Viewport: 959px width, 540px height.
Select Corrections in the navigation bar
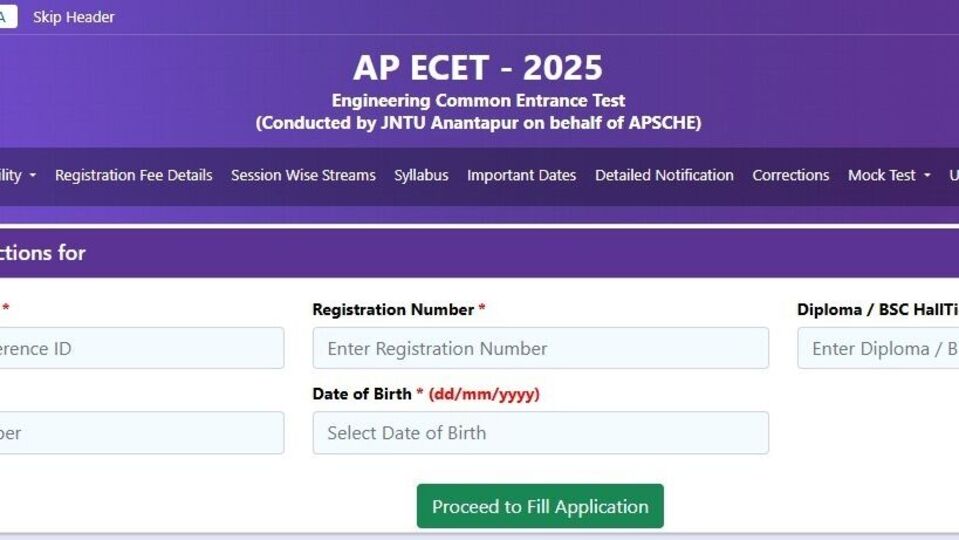791,176
